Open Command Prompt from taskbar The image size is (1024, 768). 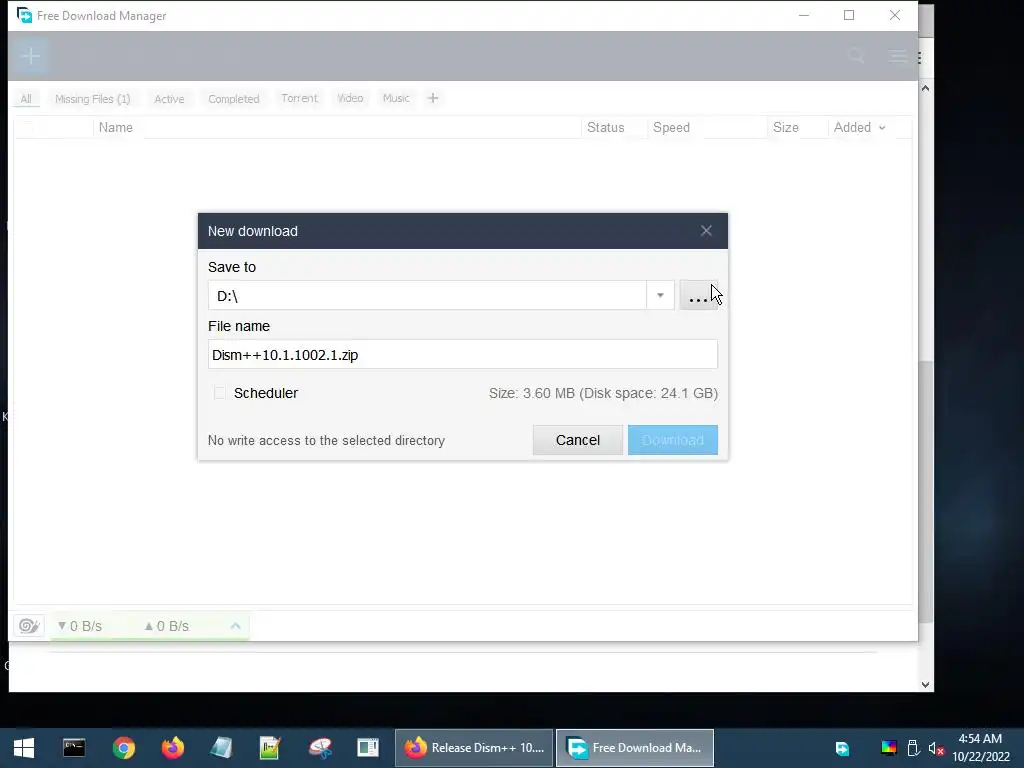pyautogui.click(x=74, y=748)
